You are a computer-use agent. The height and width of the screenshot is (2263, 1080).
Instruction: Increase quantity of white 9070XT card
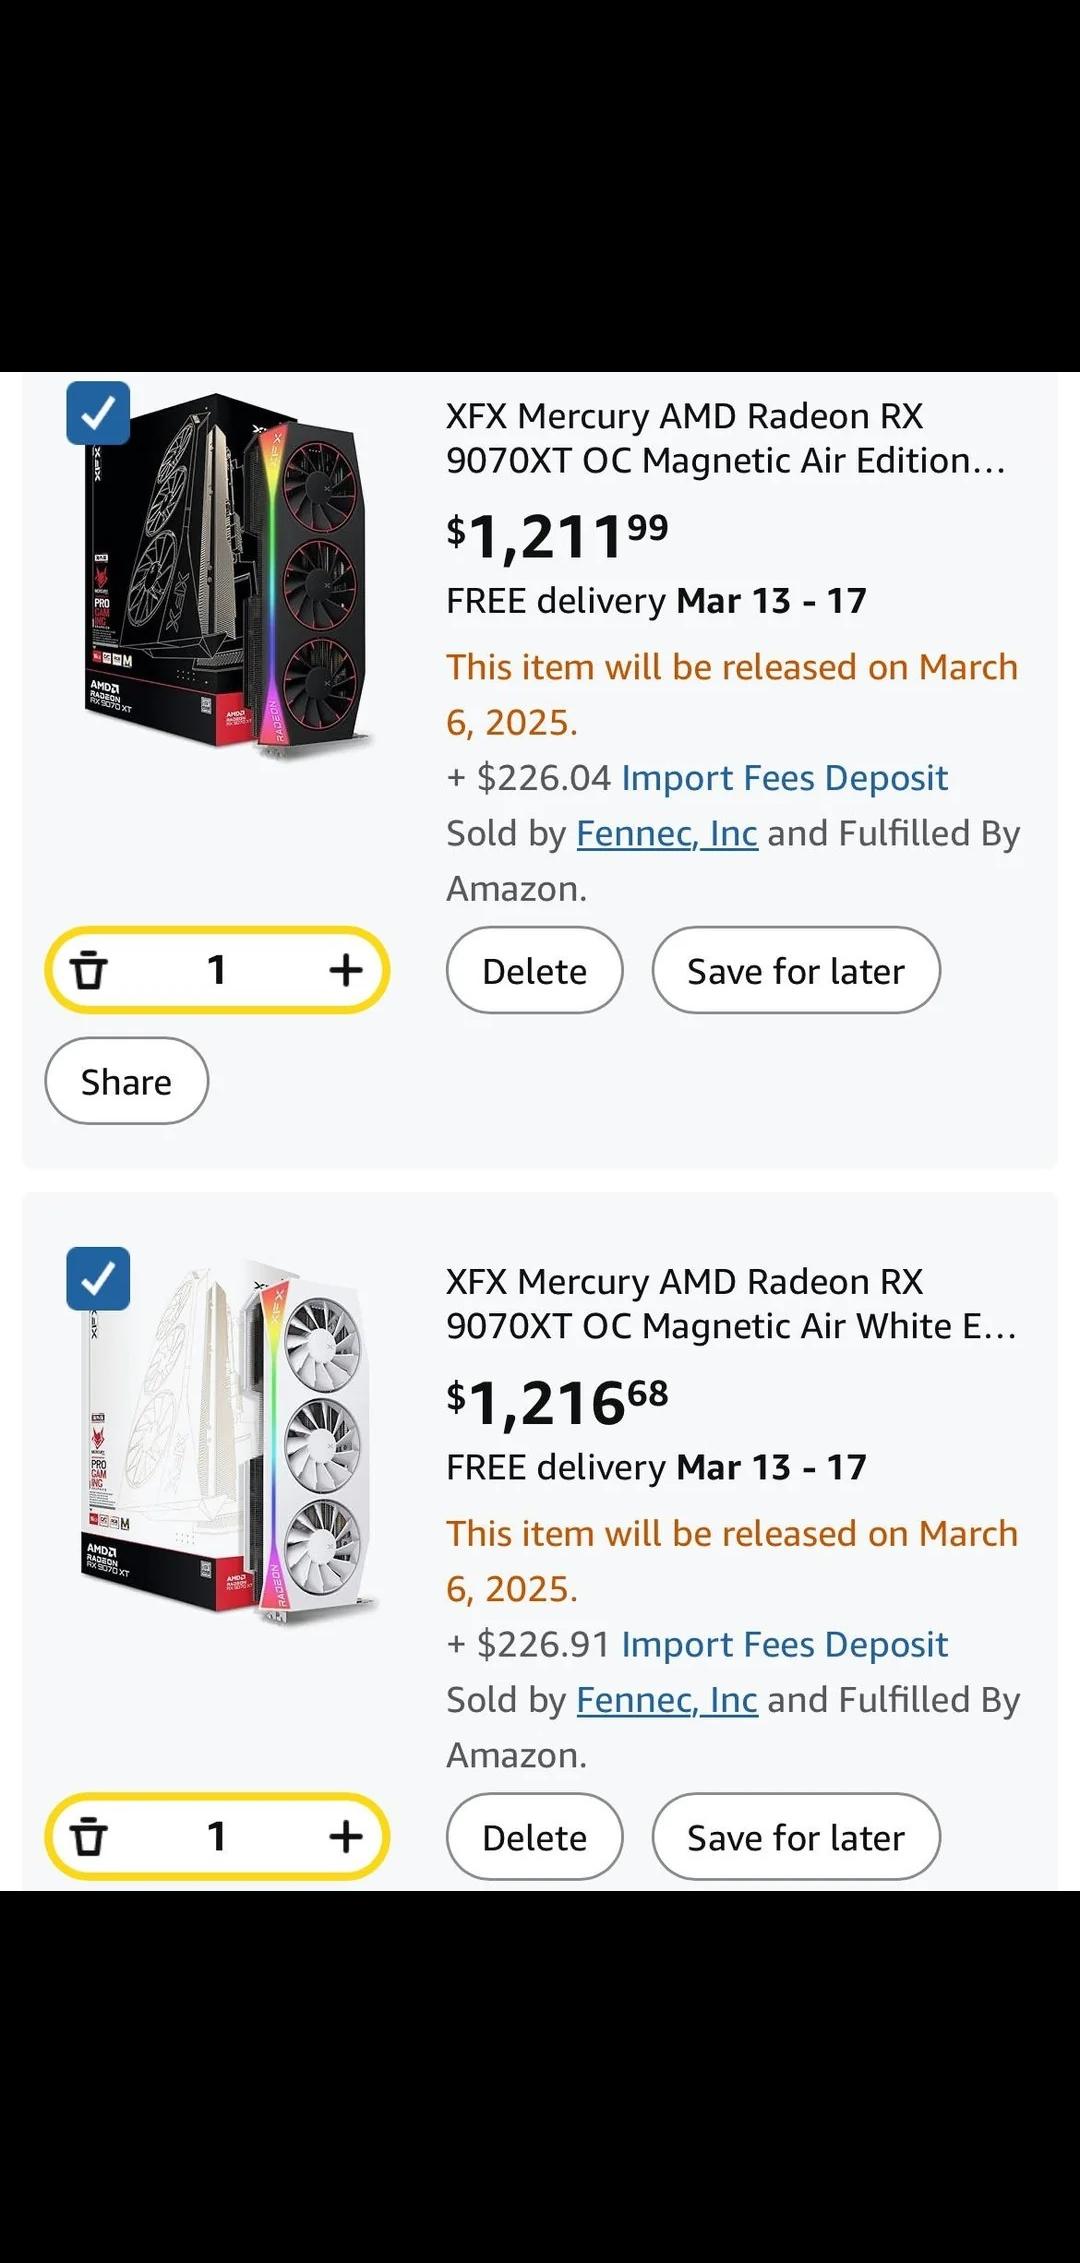(345, 1836)
